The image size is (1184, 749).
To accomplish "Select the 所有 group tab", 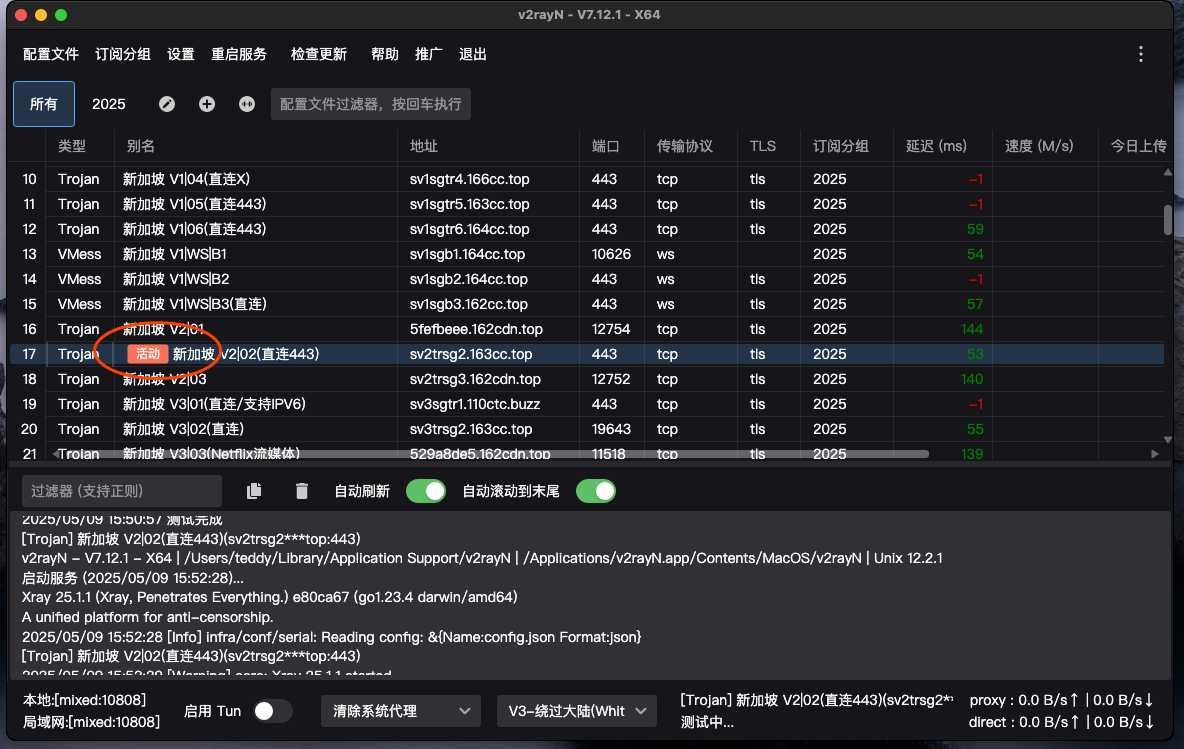I will pos(44,104).
